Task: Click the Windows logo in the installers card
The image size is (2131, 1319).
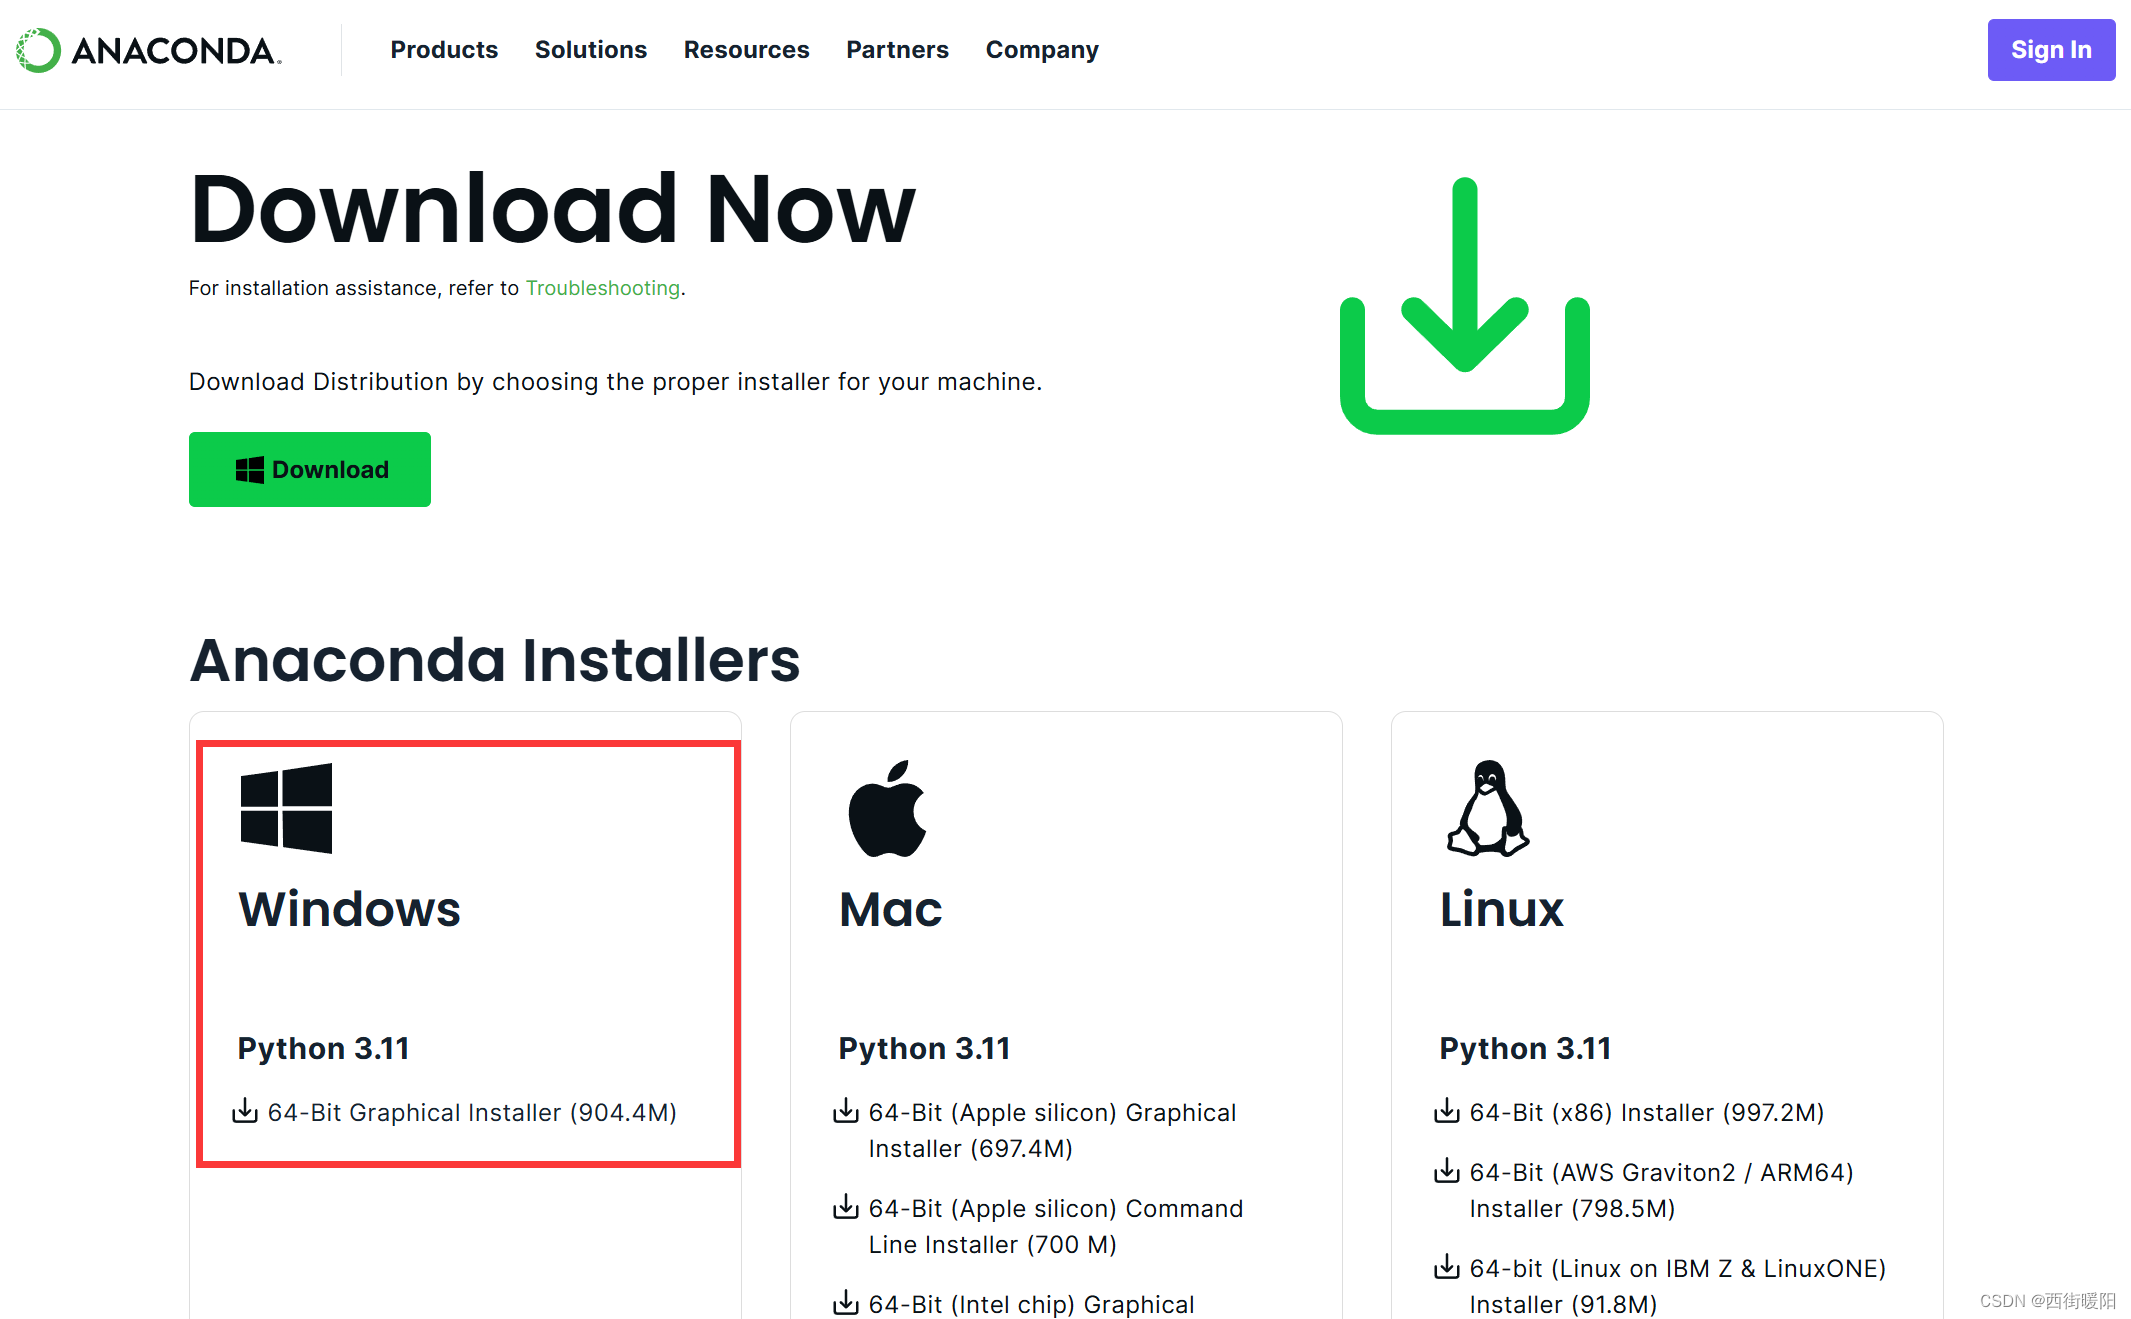Action: [286, 808]
